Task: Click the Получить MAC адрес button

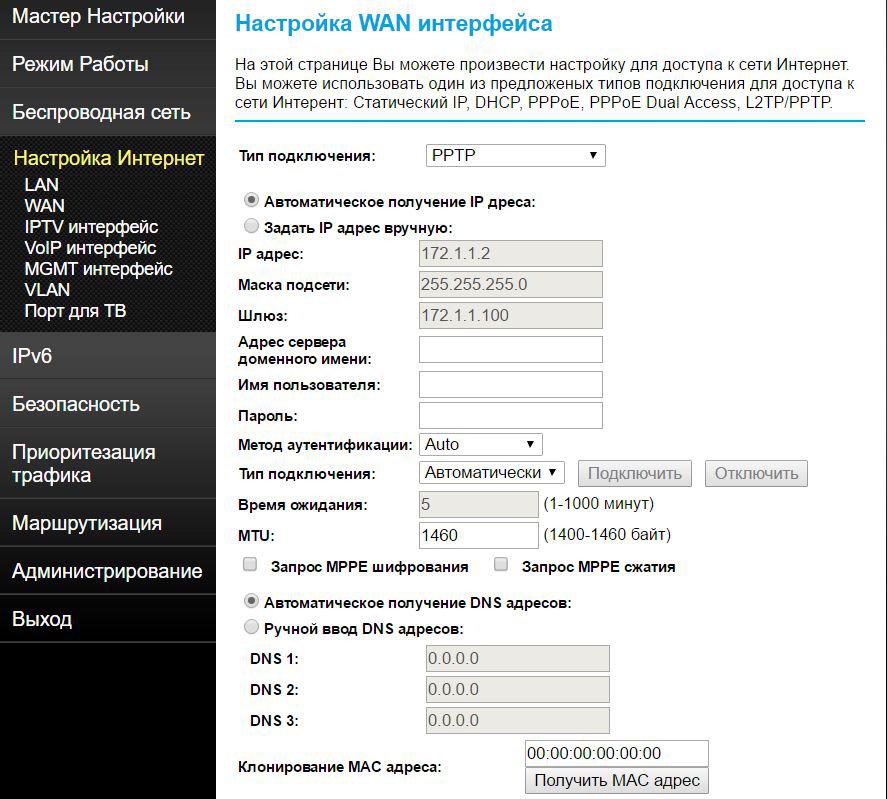Action: click(x=617, y=780)
